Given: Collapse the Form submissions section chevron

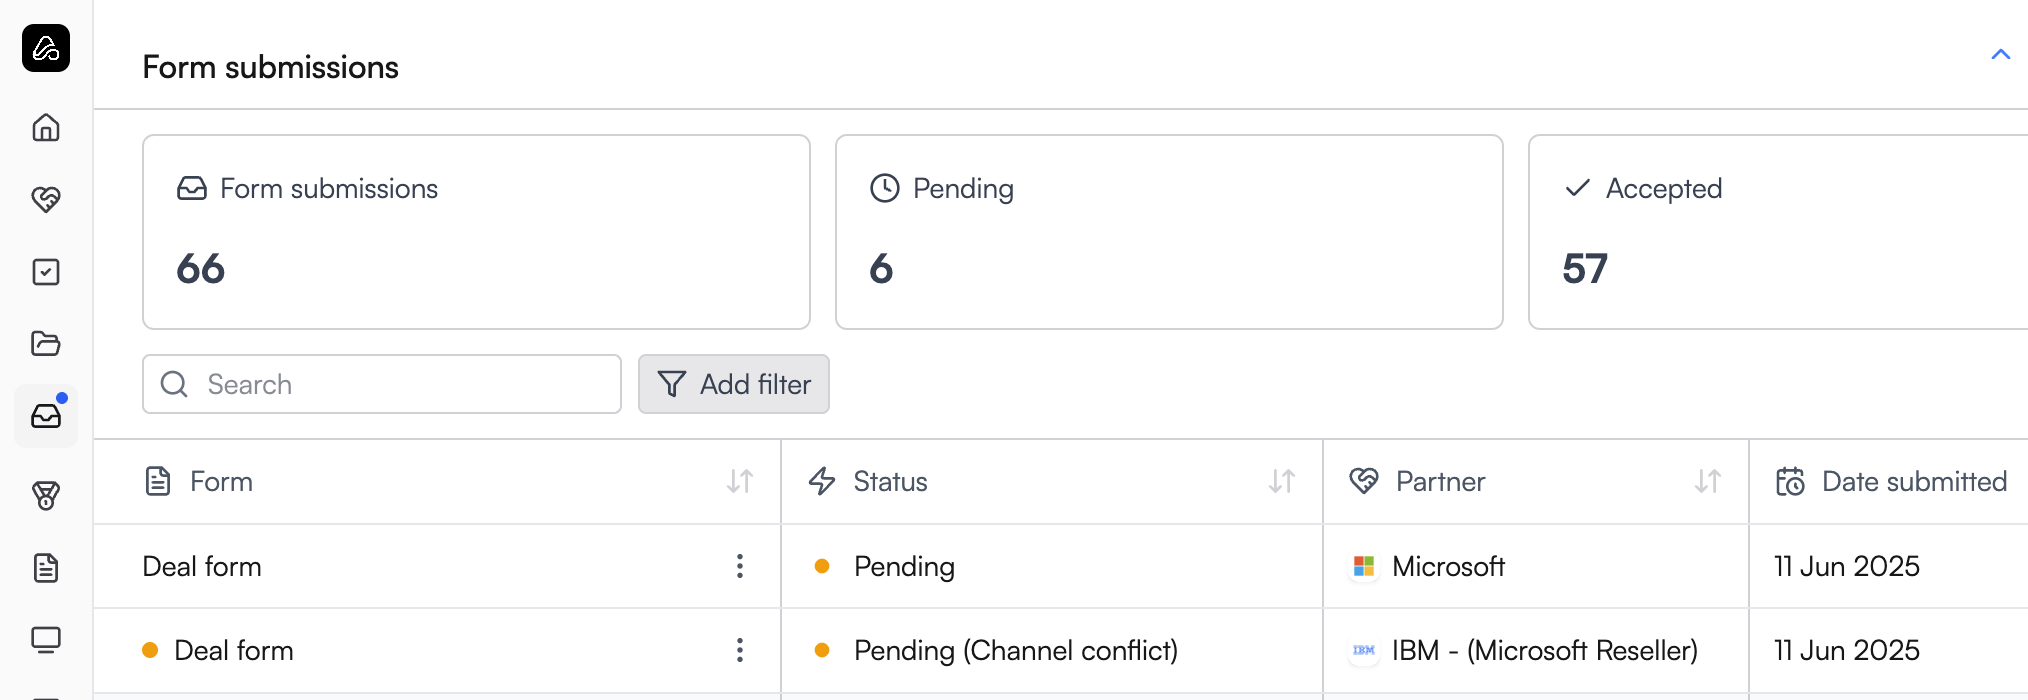Looking at the screenshot, I should point(2000,55).
